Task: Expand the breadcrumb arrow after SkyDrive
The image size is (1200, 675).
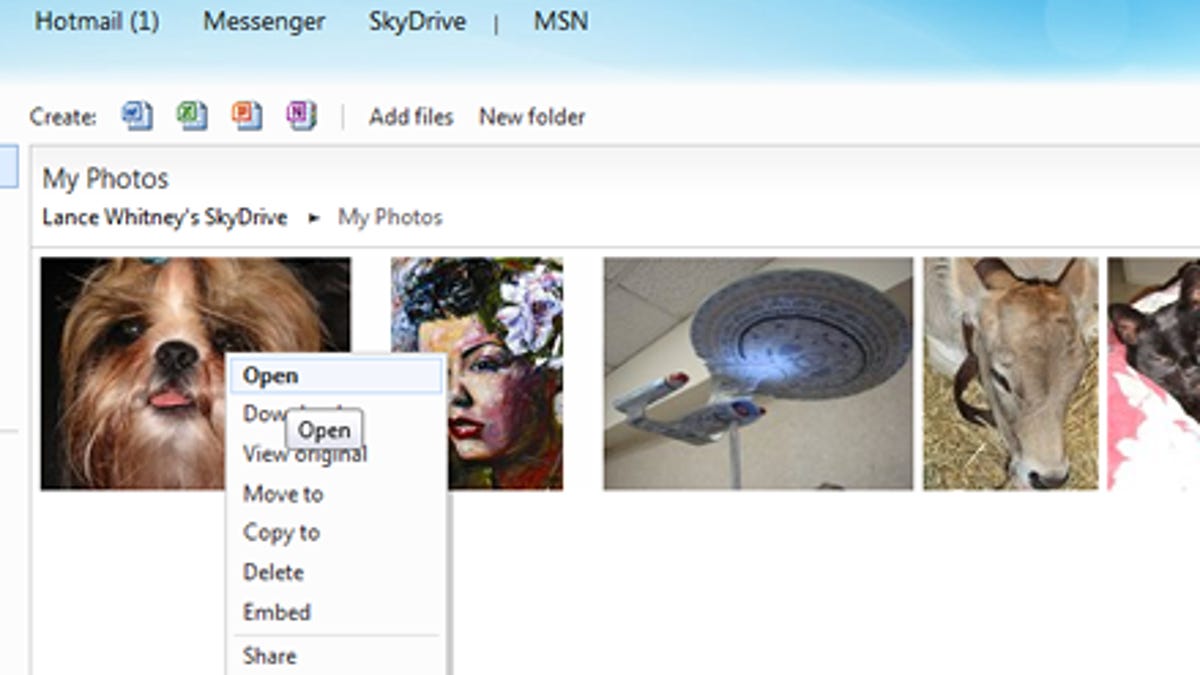Action: click(313, 217)
